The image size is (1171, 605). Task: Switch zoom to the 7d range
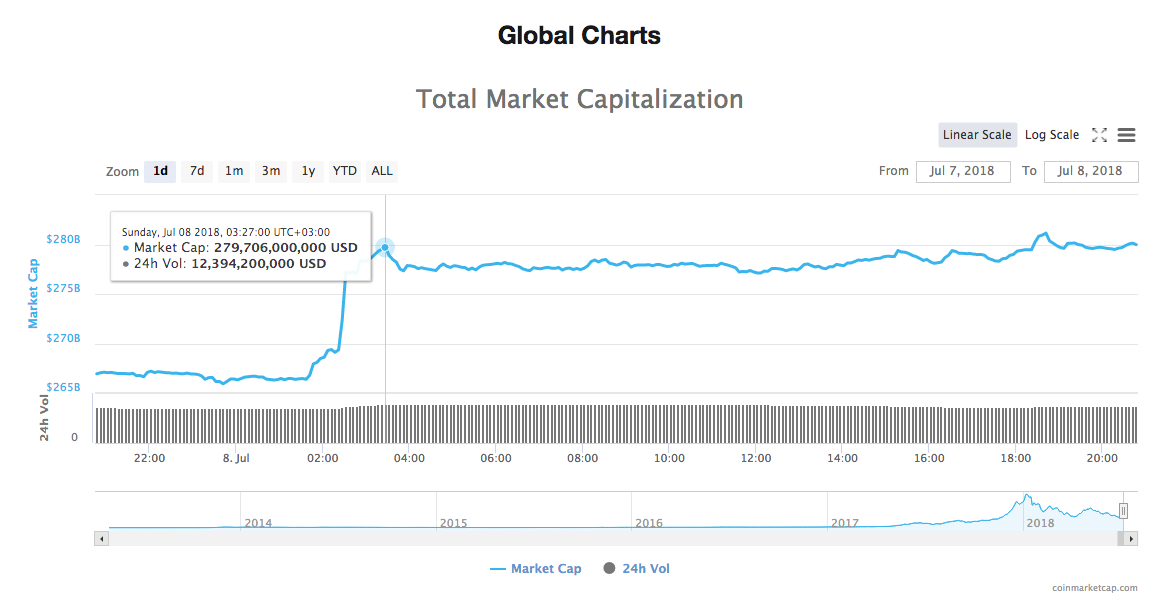click(x=196, y=171)
